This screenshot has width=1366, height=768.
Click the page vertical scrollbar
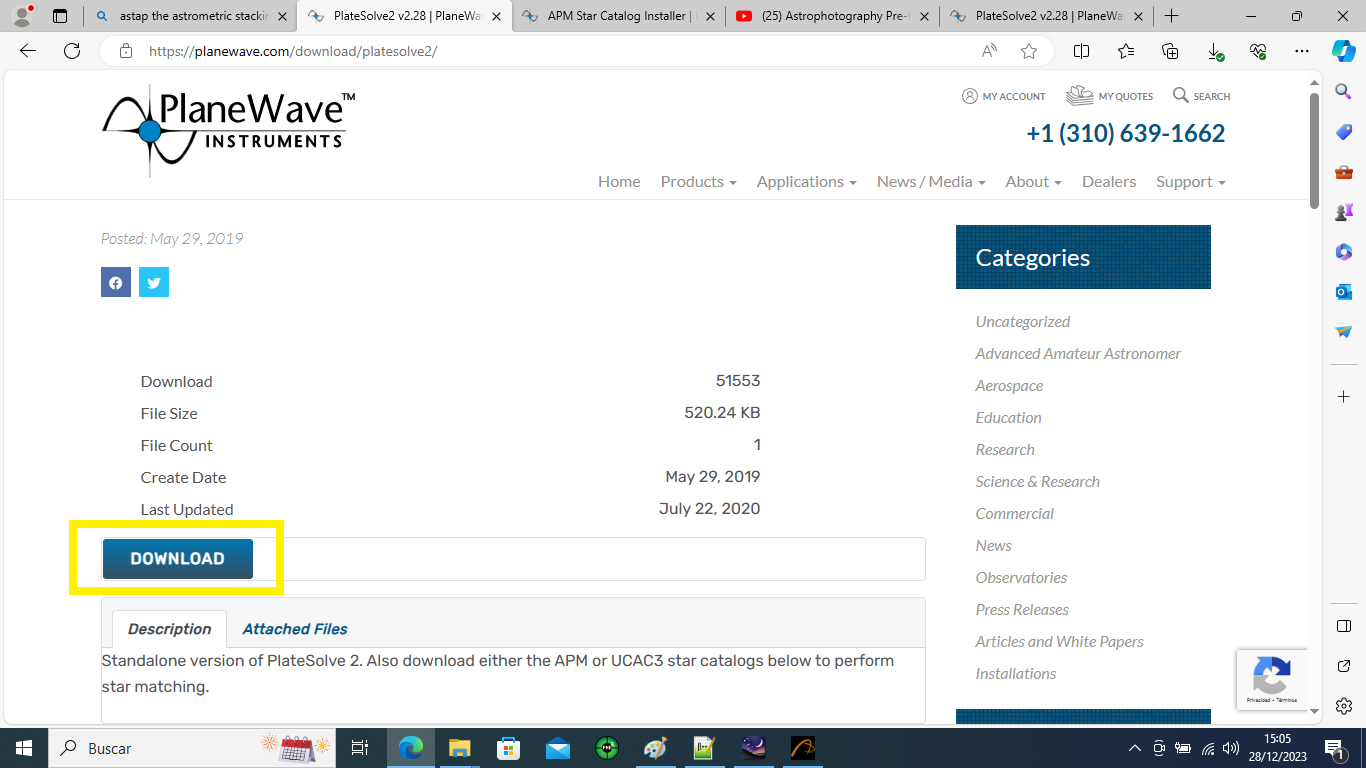tap(1314, 150)
